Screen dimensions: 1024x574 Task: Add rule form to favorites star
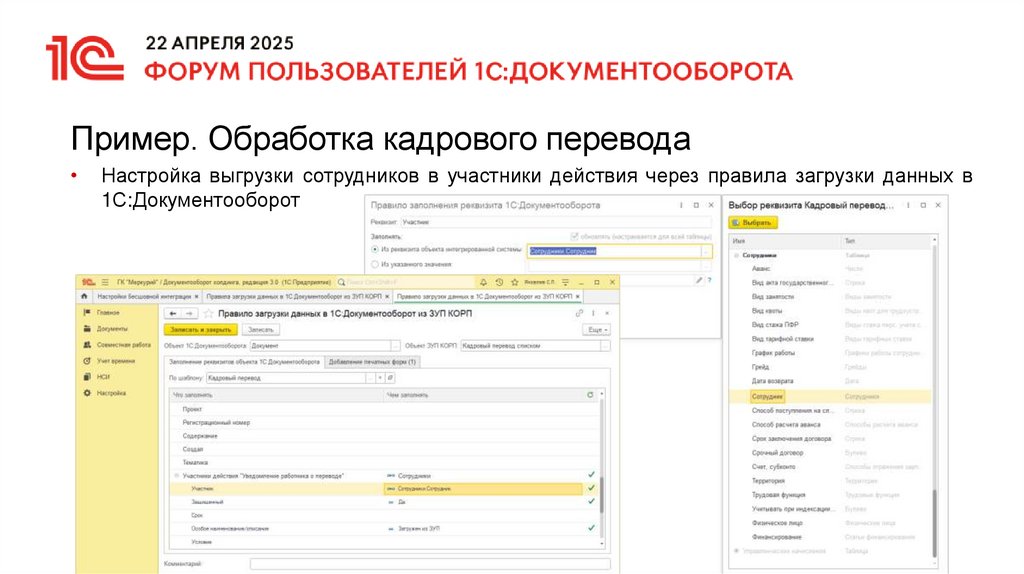[x=208, y=314]
